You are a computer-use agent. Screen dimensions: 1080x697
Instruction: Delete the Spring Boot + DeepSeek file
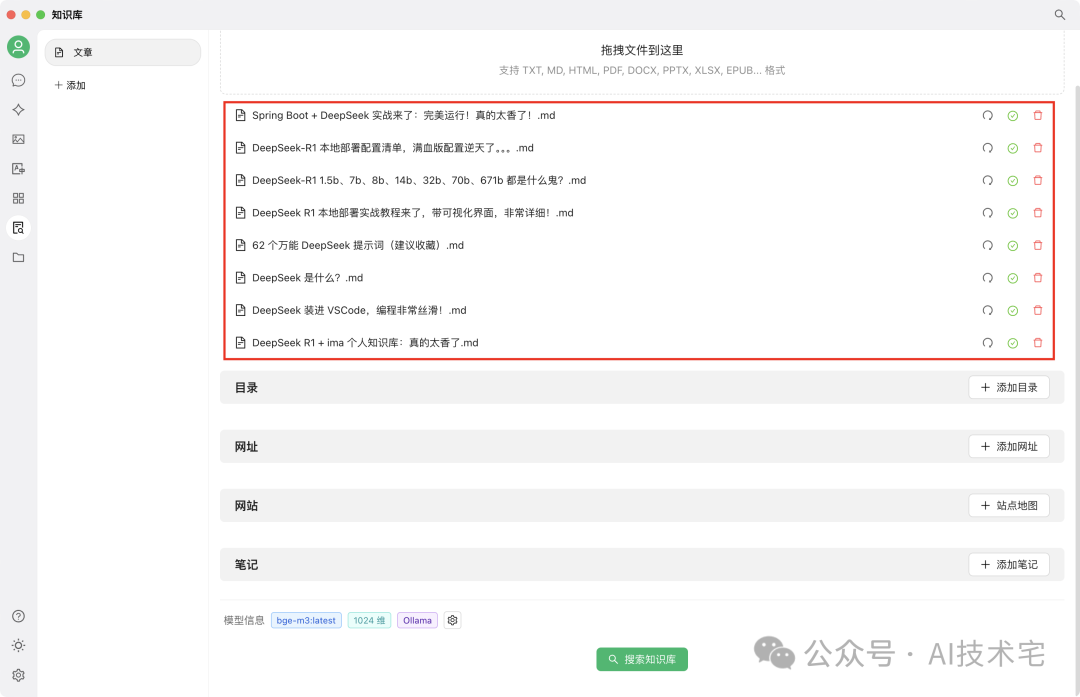pos(1038,116)
